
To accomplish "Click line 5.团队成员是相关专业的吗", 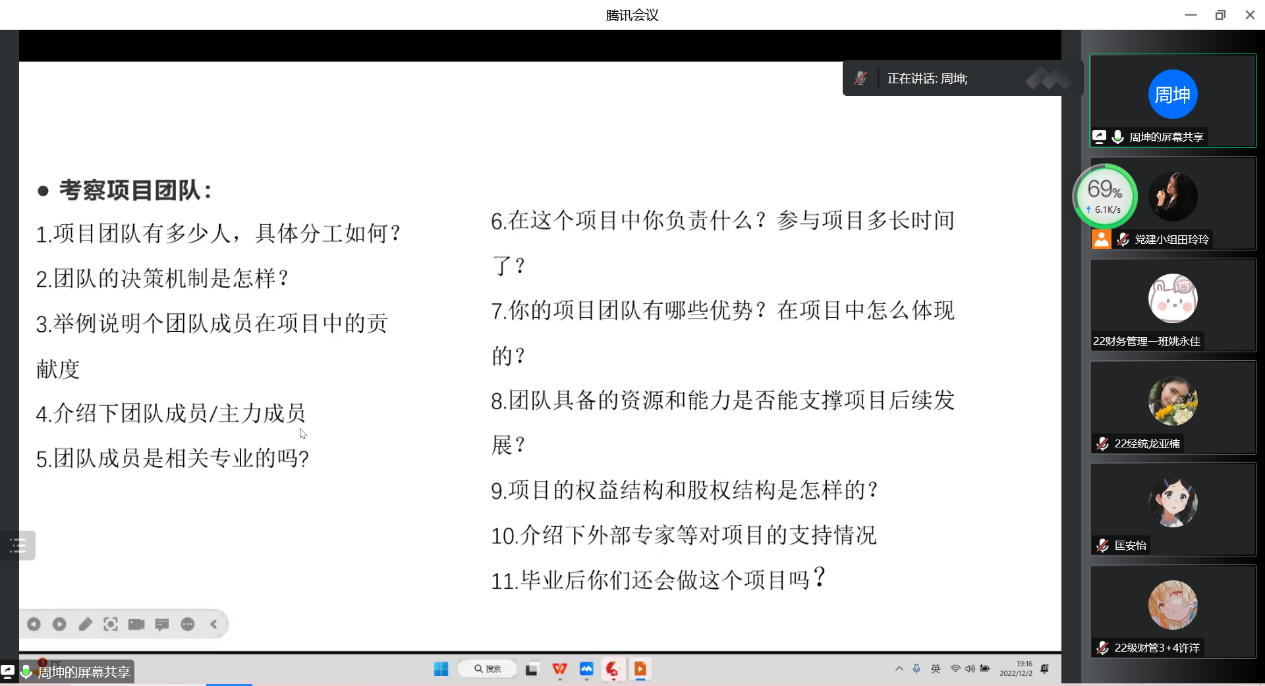I will [173, 459].
